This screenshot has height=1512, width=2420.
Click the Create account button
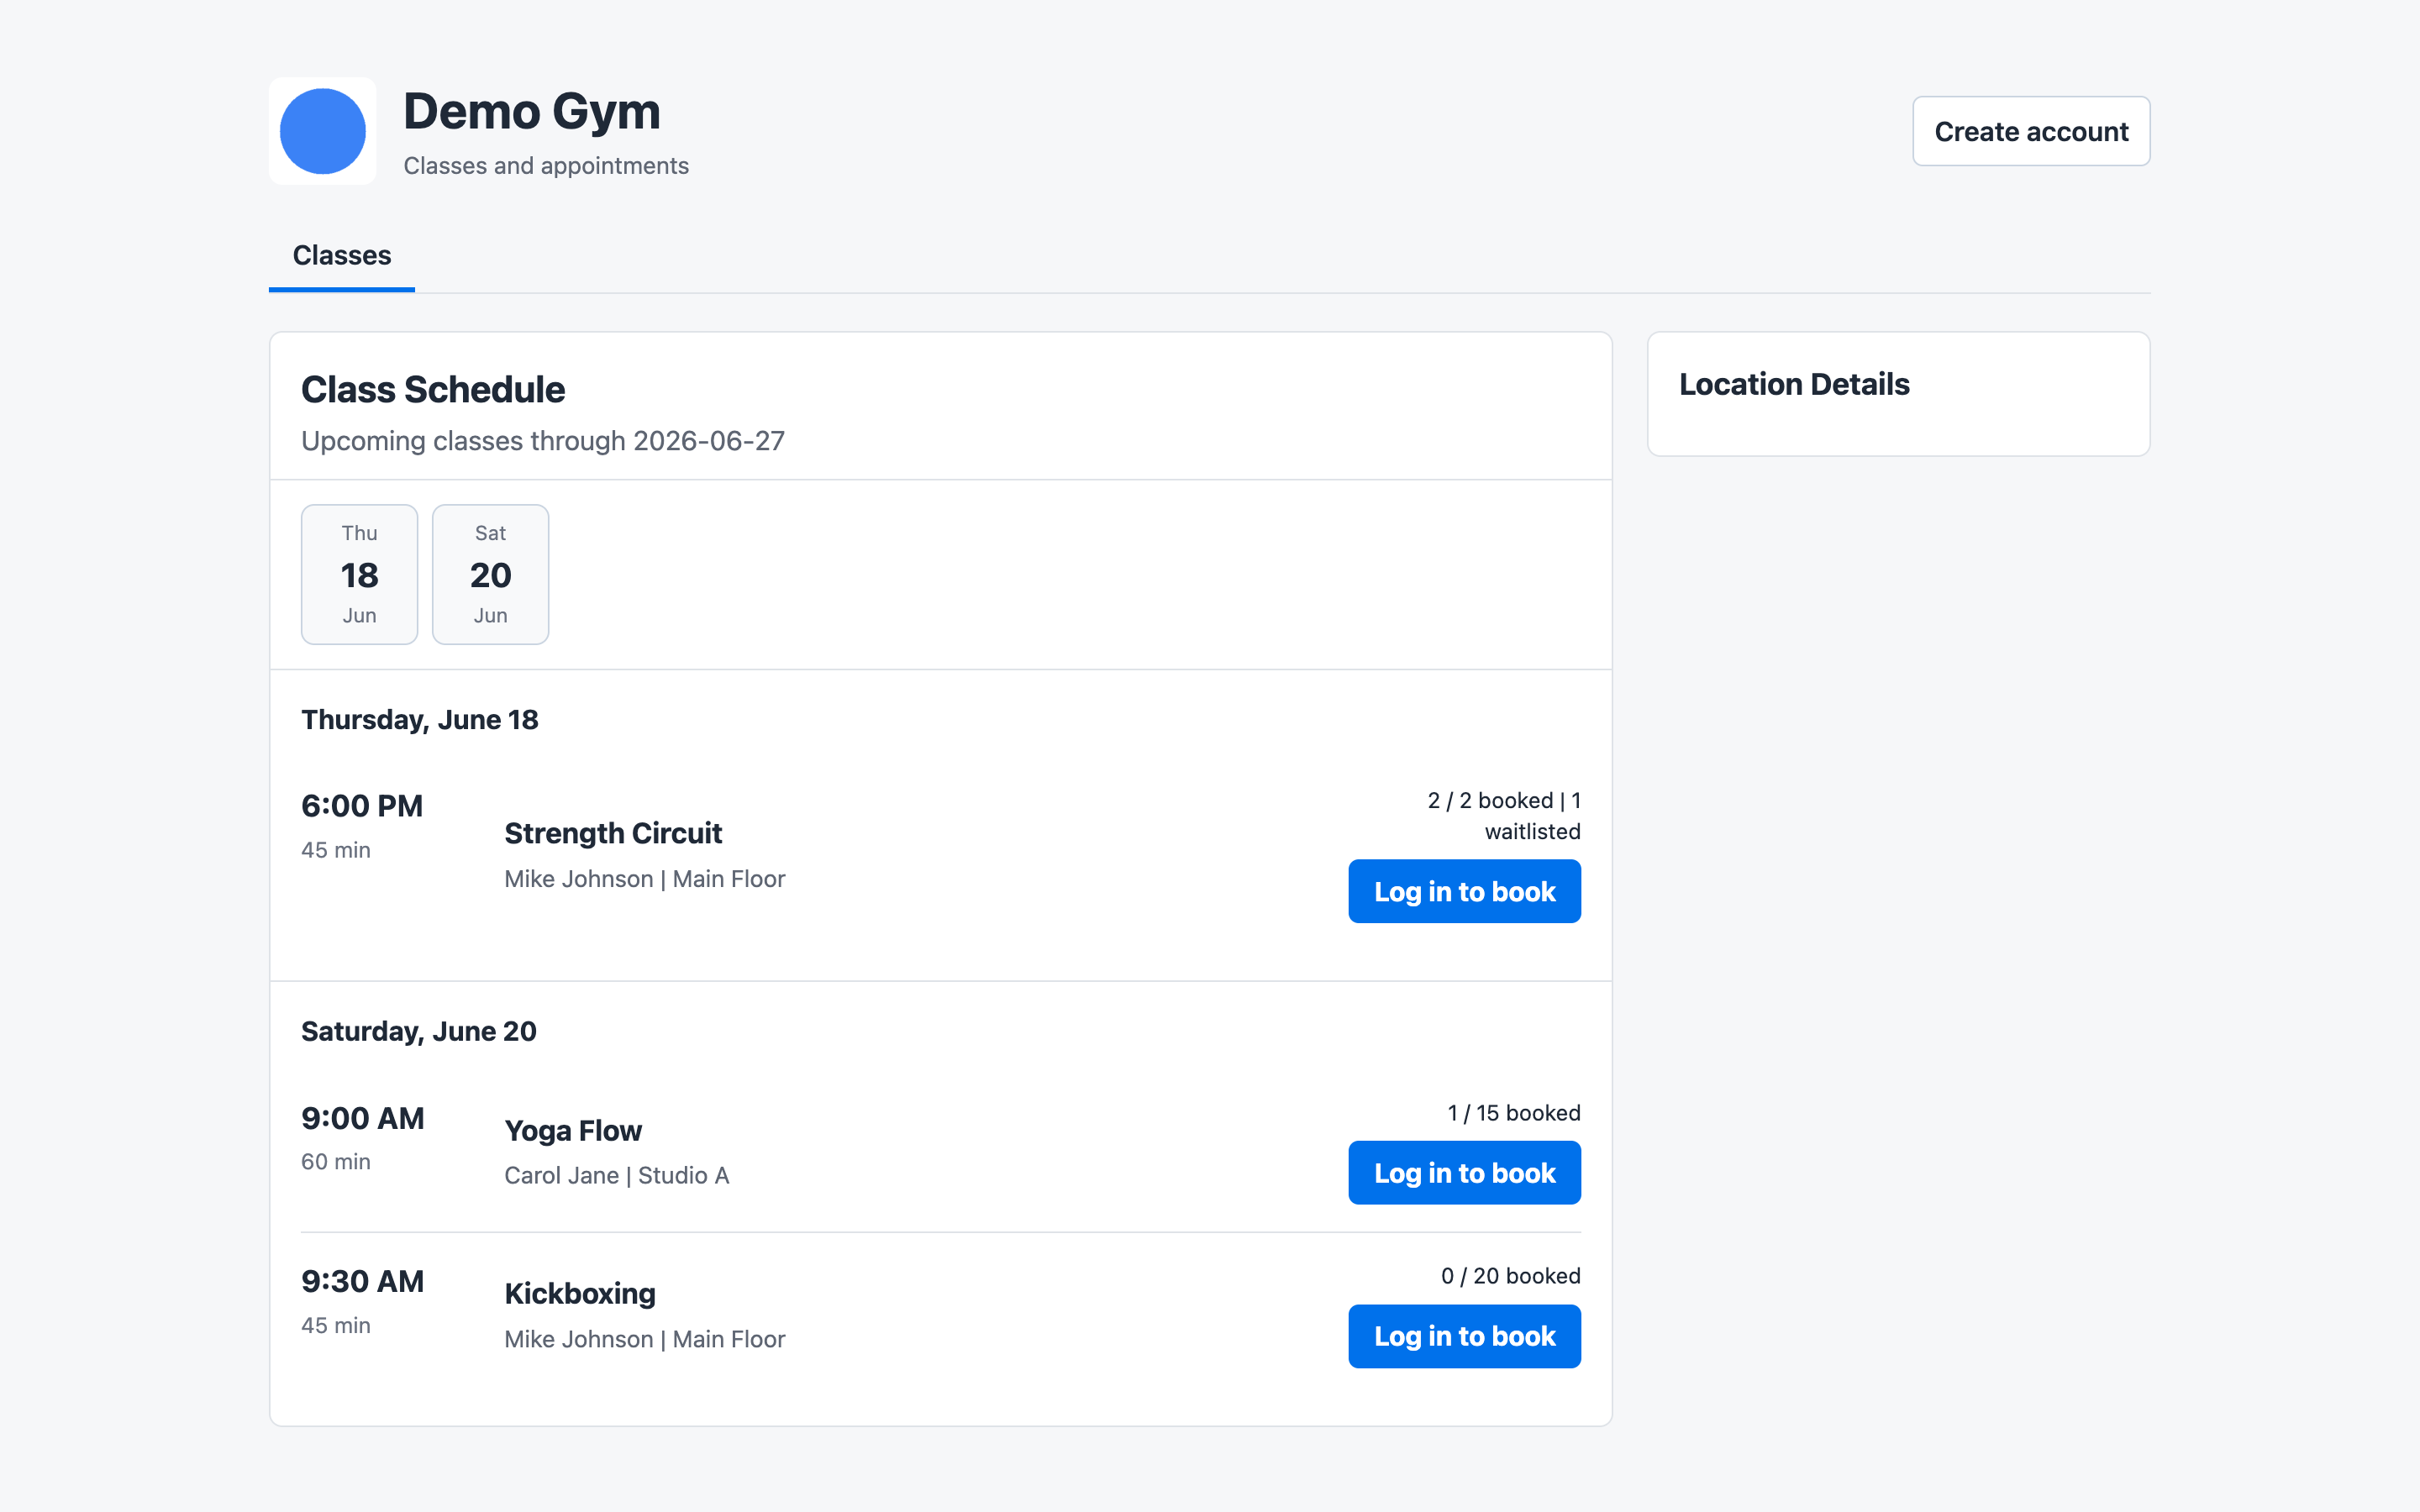(2031, 131)
